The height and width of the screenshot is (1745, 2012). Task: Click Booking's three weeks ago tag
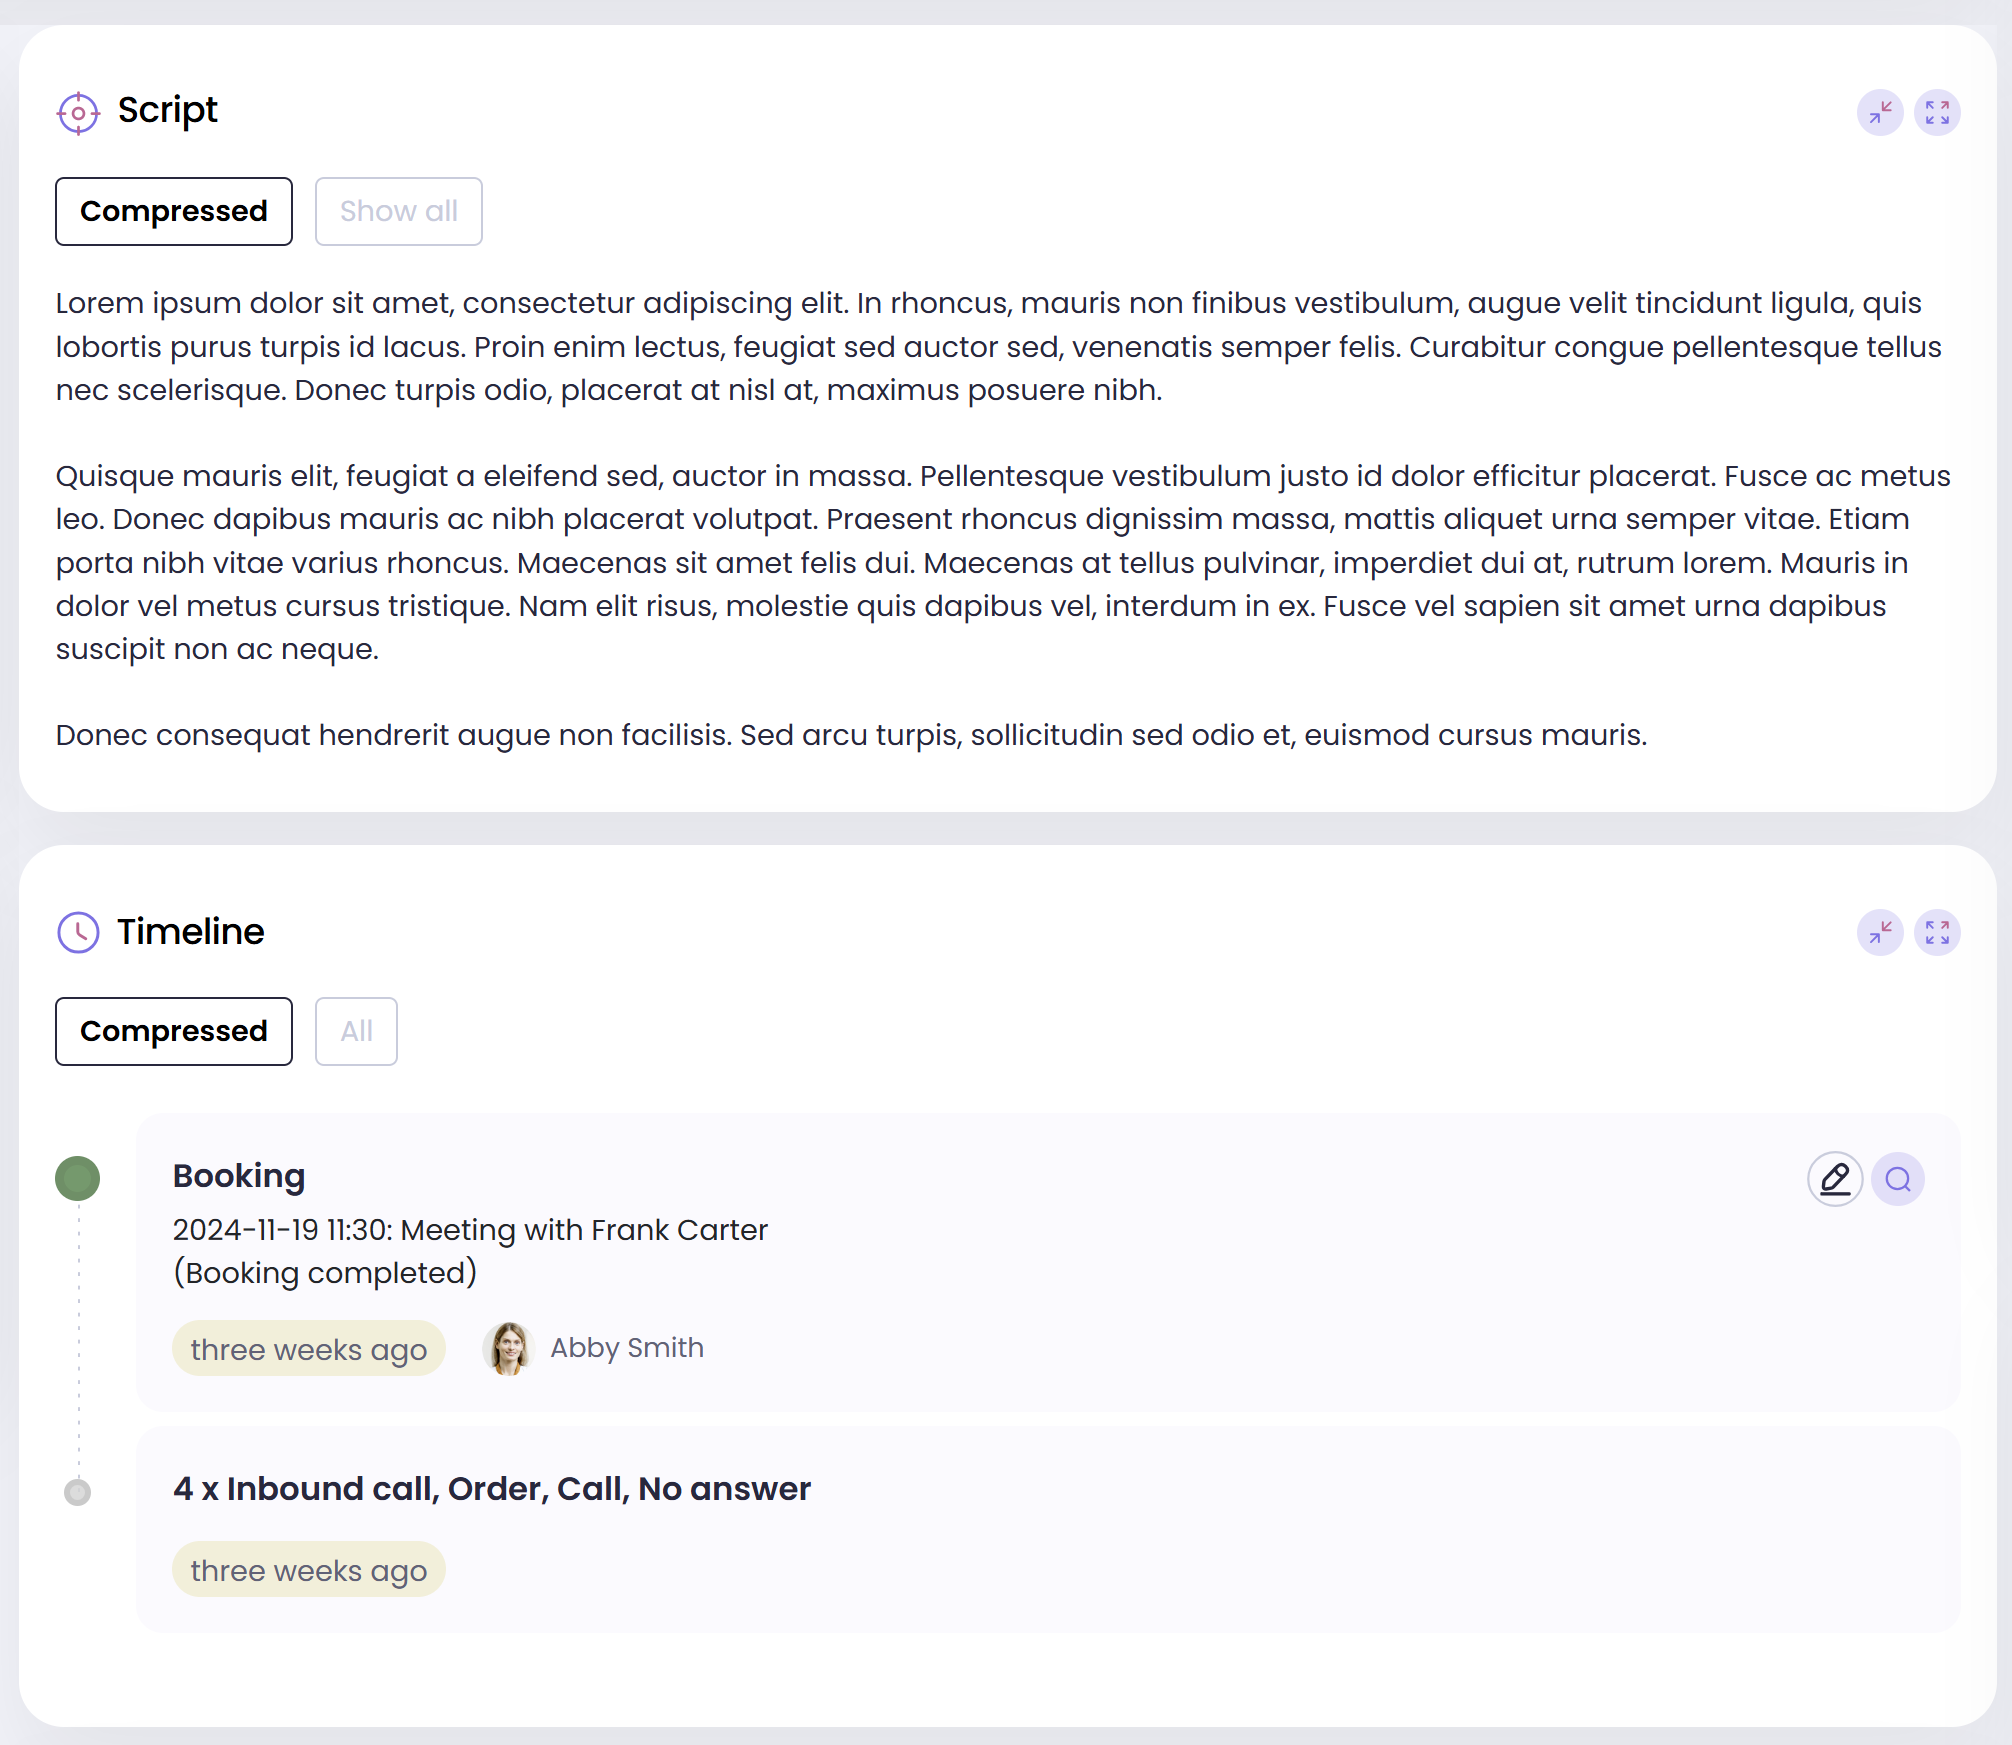308,1349
